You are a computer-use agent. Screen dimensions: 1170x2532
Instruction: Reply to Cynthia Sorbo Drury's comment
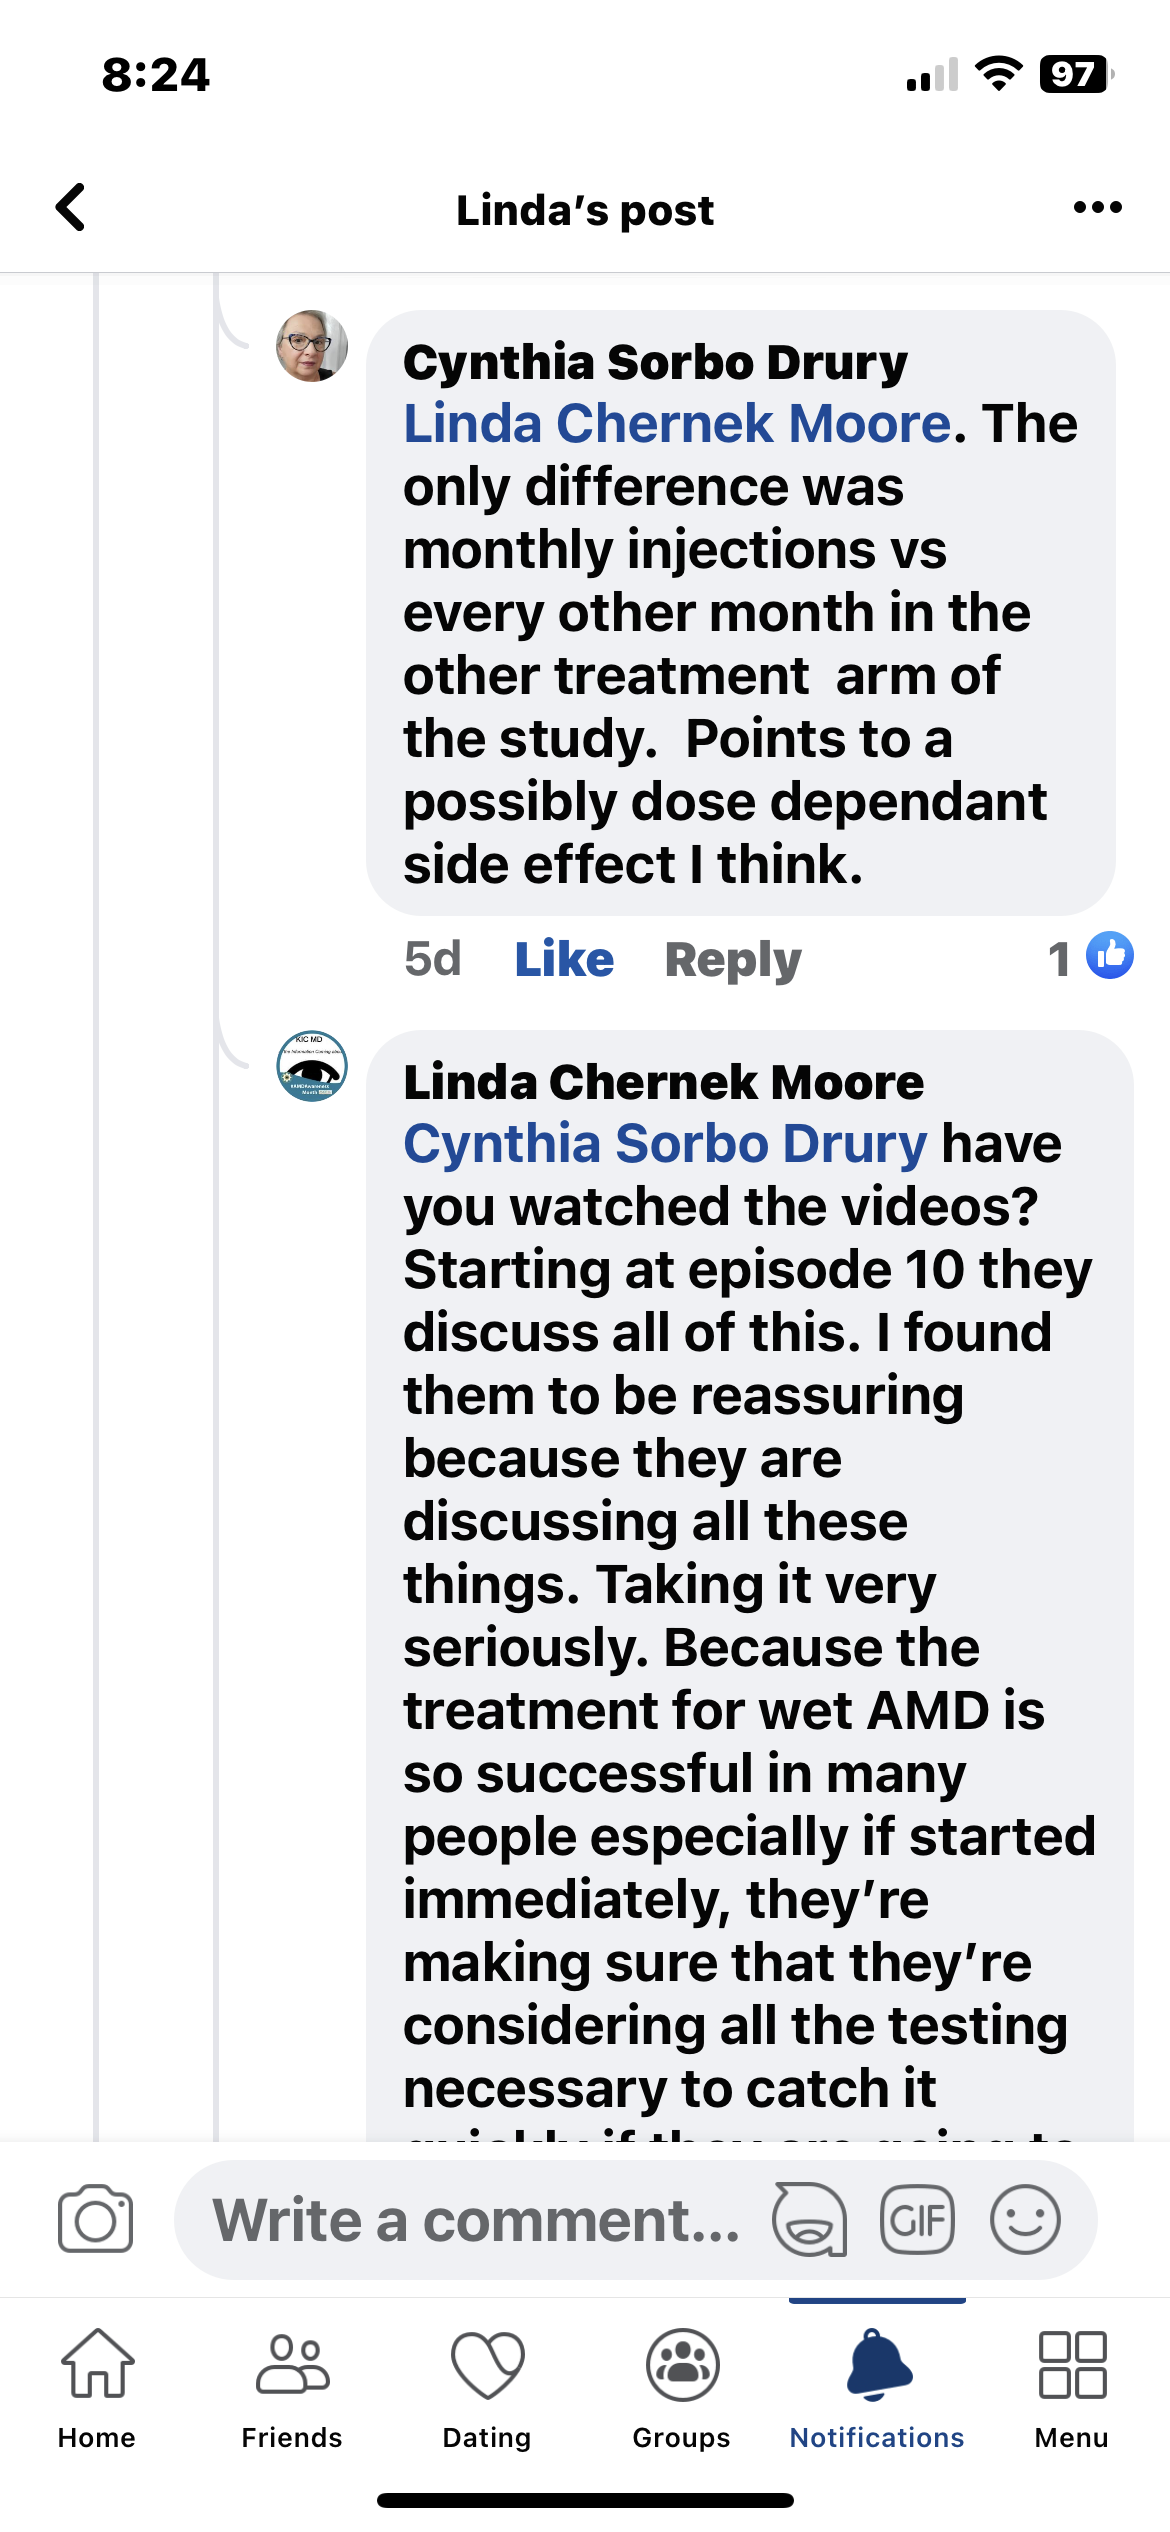coord(733,960)
